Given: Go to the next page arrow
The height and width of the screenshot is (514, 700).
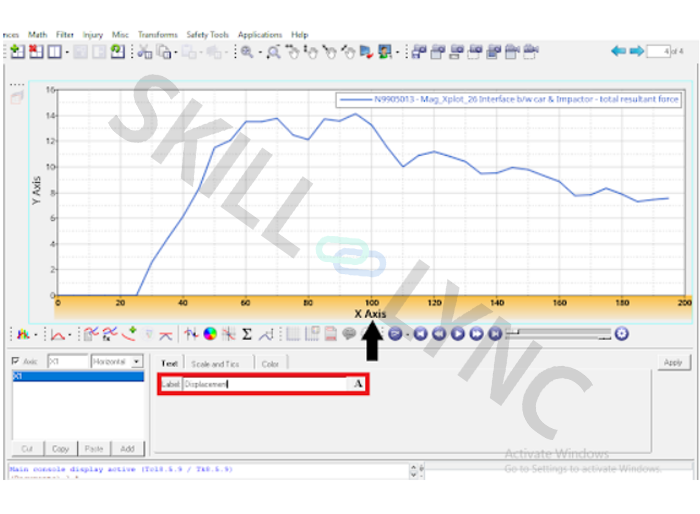Looking at the screenshot, I should click(x=635, y=51).
